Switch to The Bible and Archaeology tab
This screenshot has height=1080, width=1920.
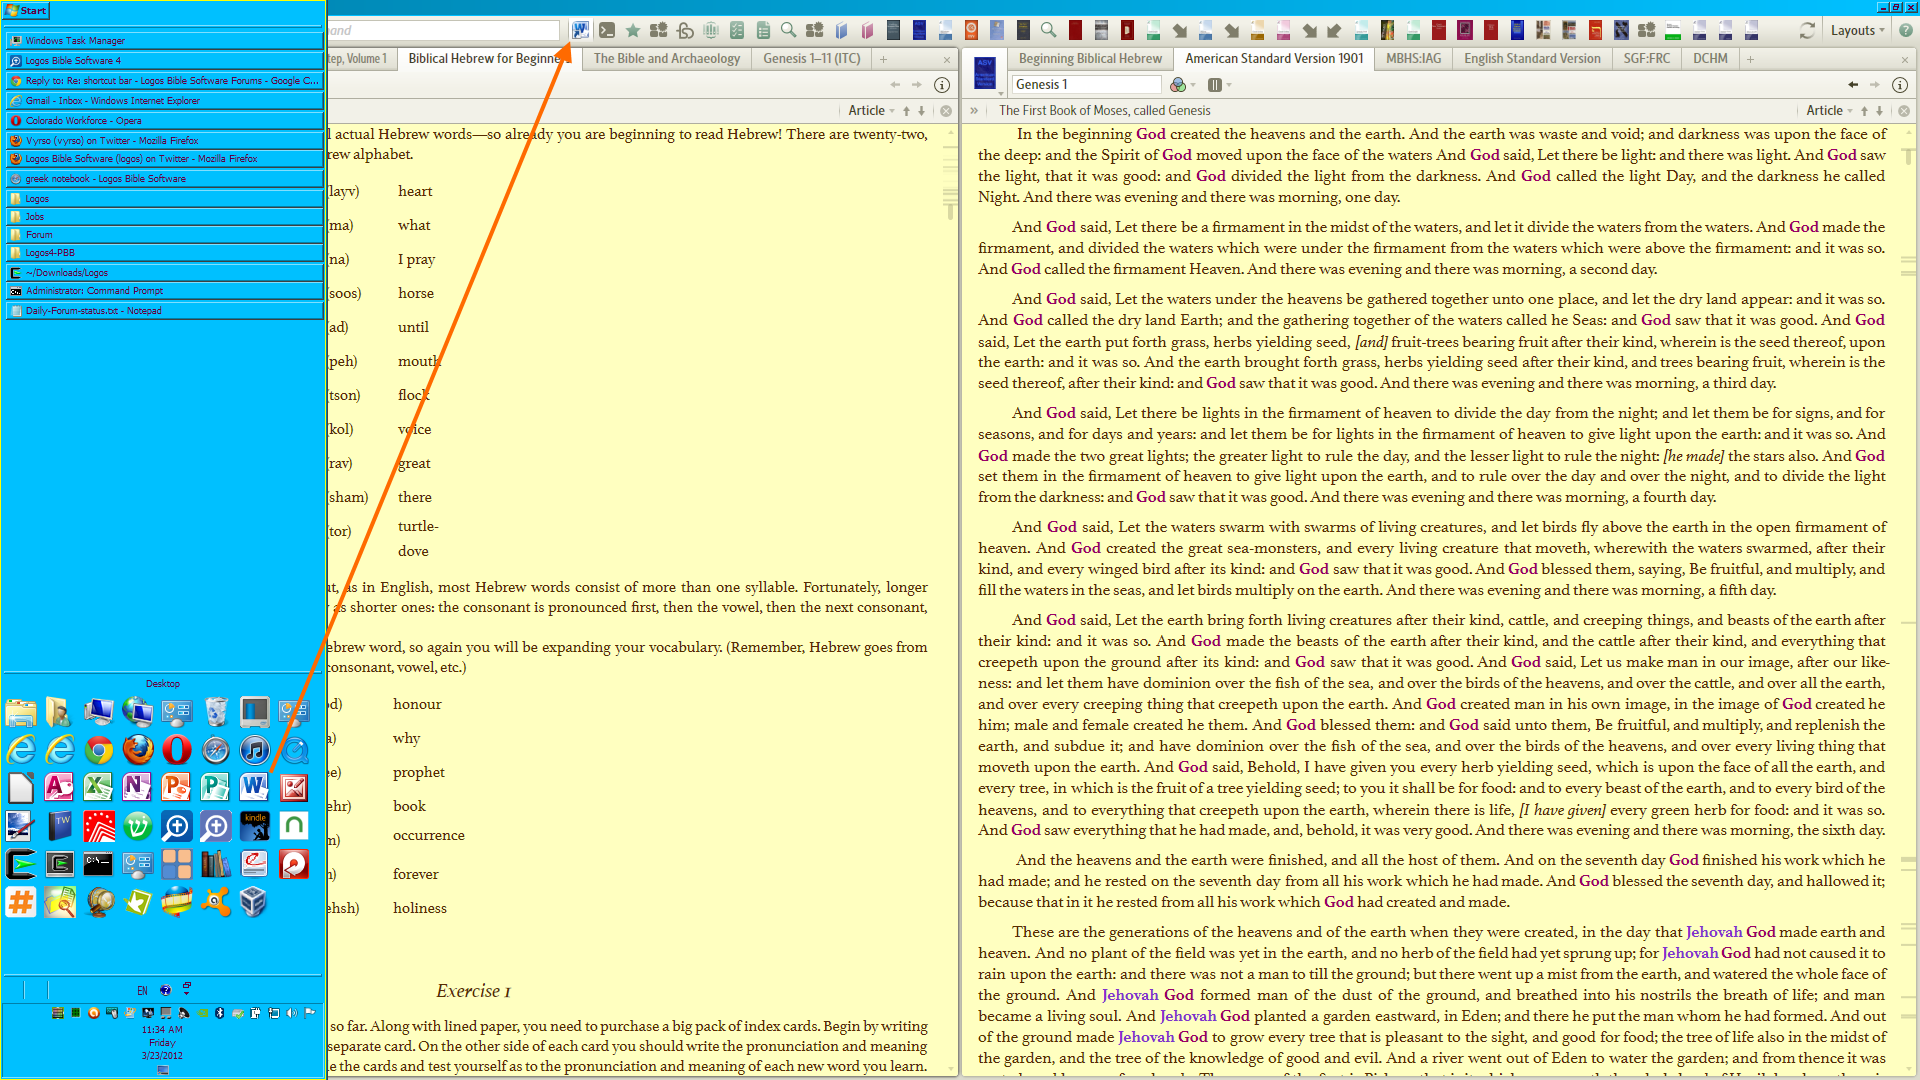(666, 59)
